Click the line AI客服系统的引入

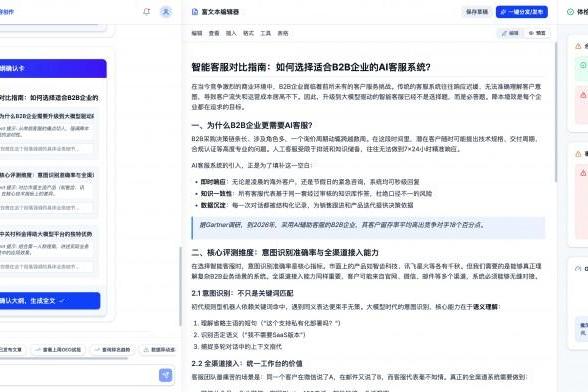point(251,165)
